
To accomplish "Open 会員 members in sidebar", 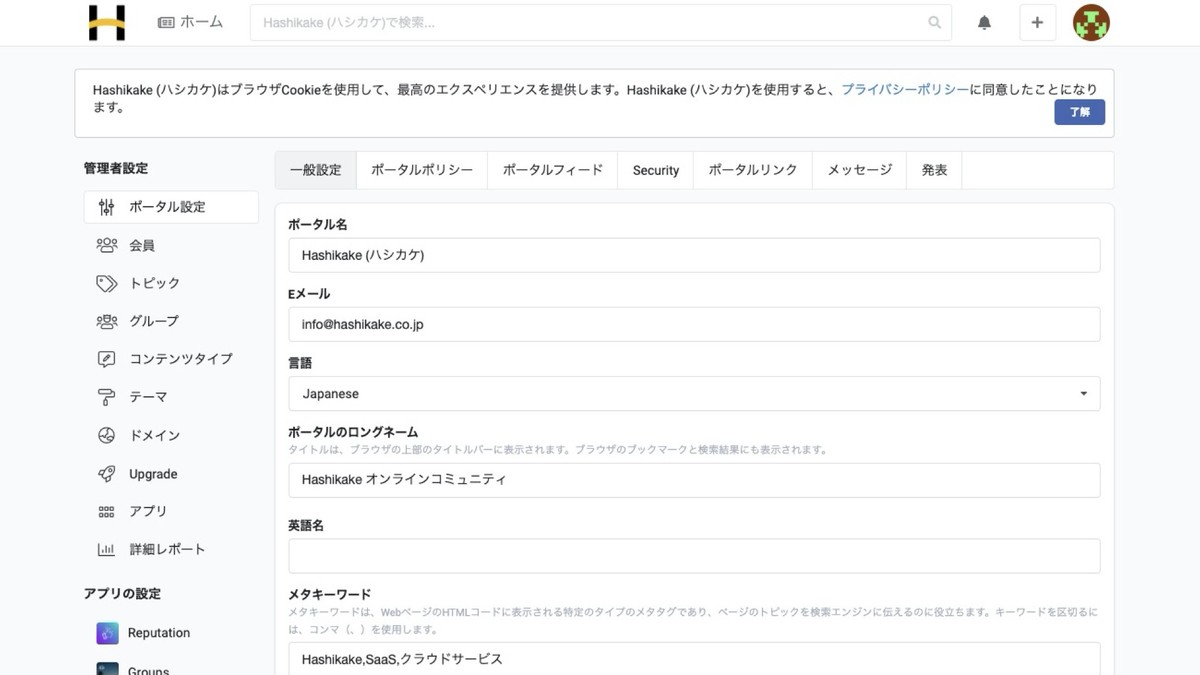I will pos(141,245).
